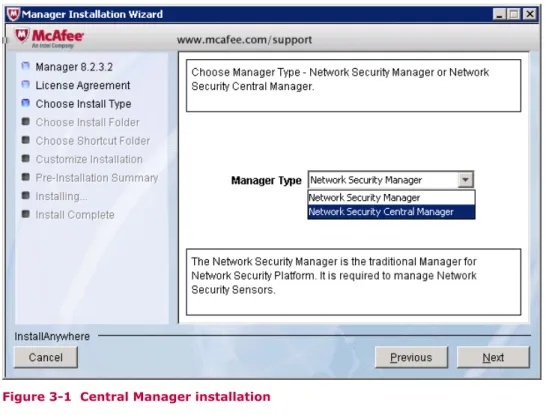The height and width of the screenshot is (415, 546).
Task: Click the InstallAnywhere label
Action: point(52,336)
